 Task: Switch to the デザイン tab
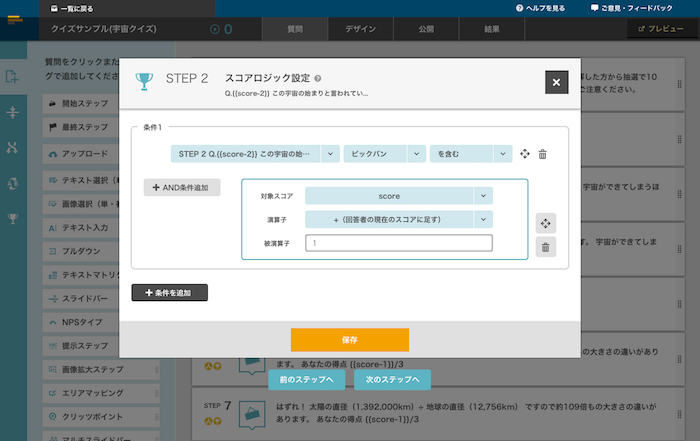[x=361, y=29]
